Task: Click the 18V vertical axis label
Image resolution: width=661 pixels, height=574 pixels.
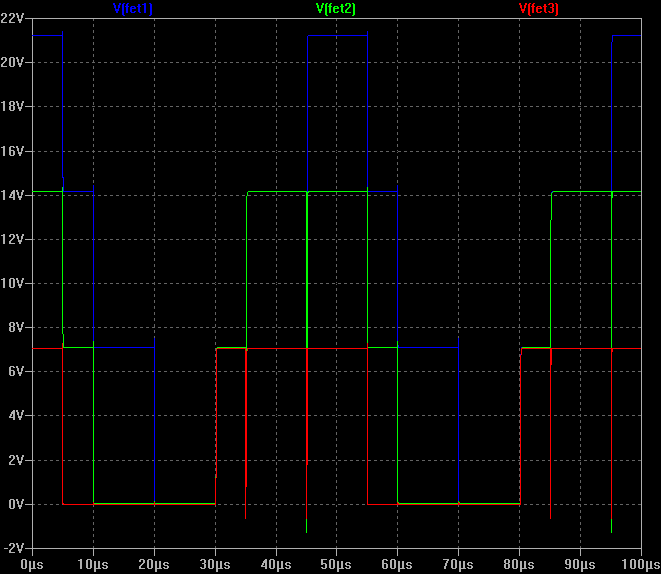Action: tap(12, 106)
